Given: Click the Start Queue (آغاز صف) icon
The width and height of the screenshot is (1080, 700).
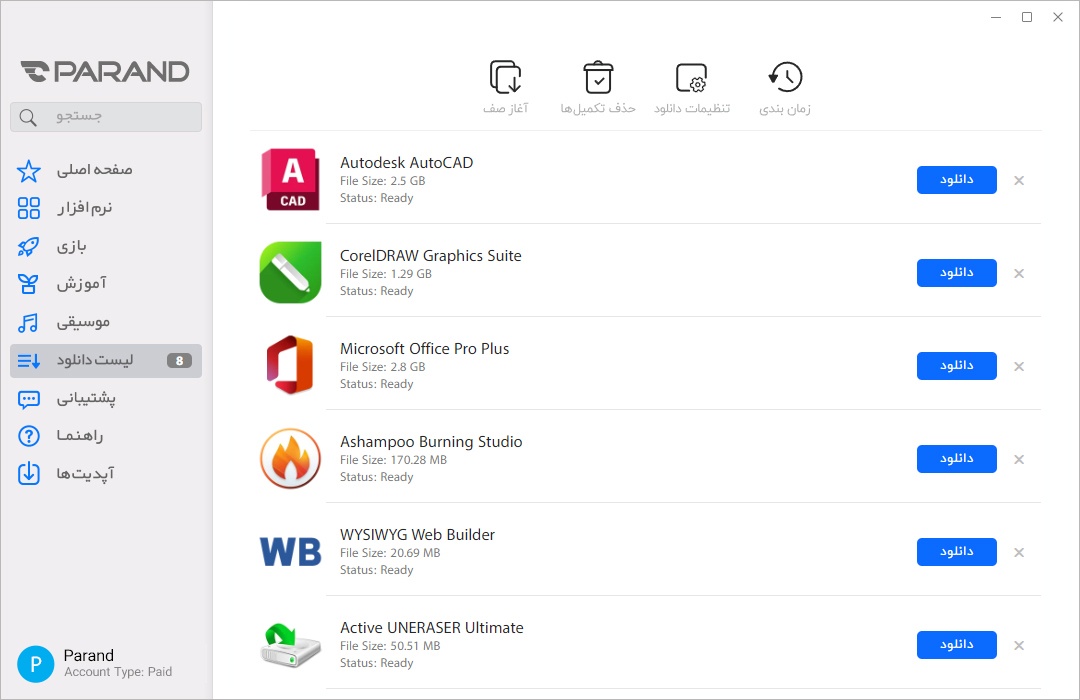Looking at the screenshot, I should point(506,76).
